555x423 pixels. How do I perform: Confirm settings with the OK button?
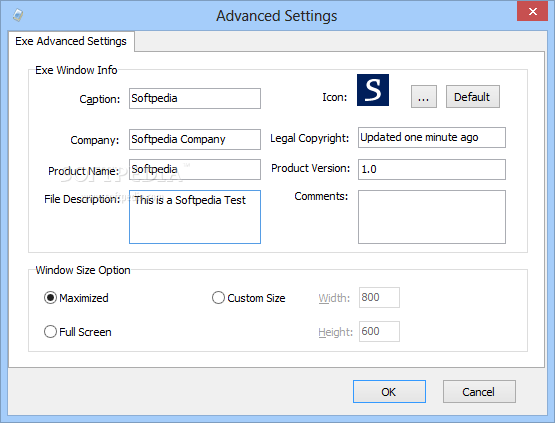(x=389, y=391)
